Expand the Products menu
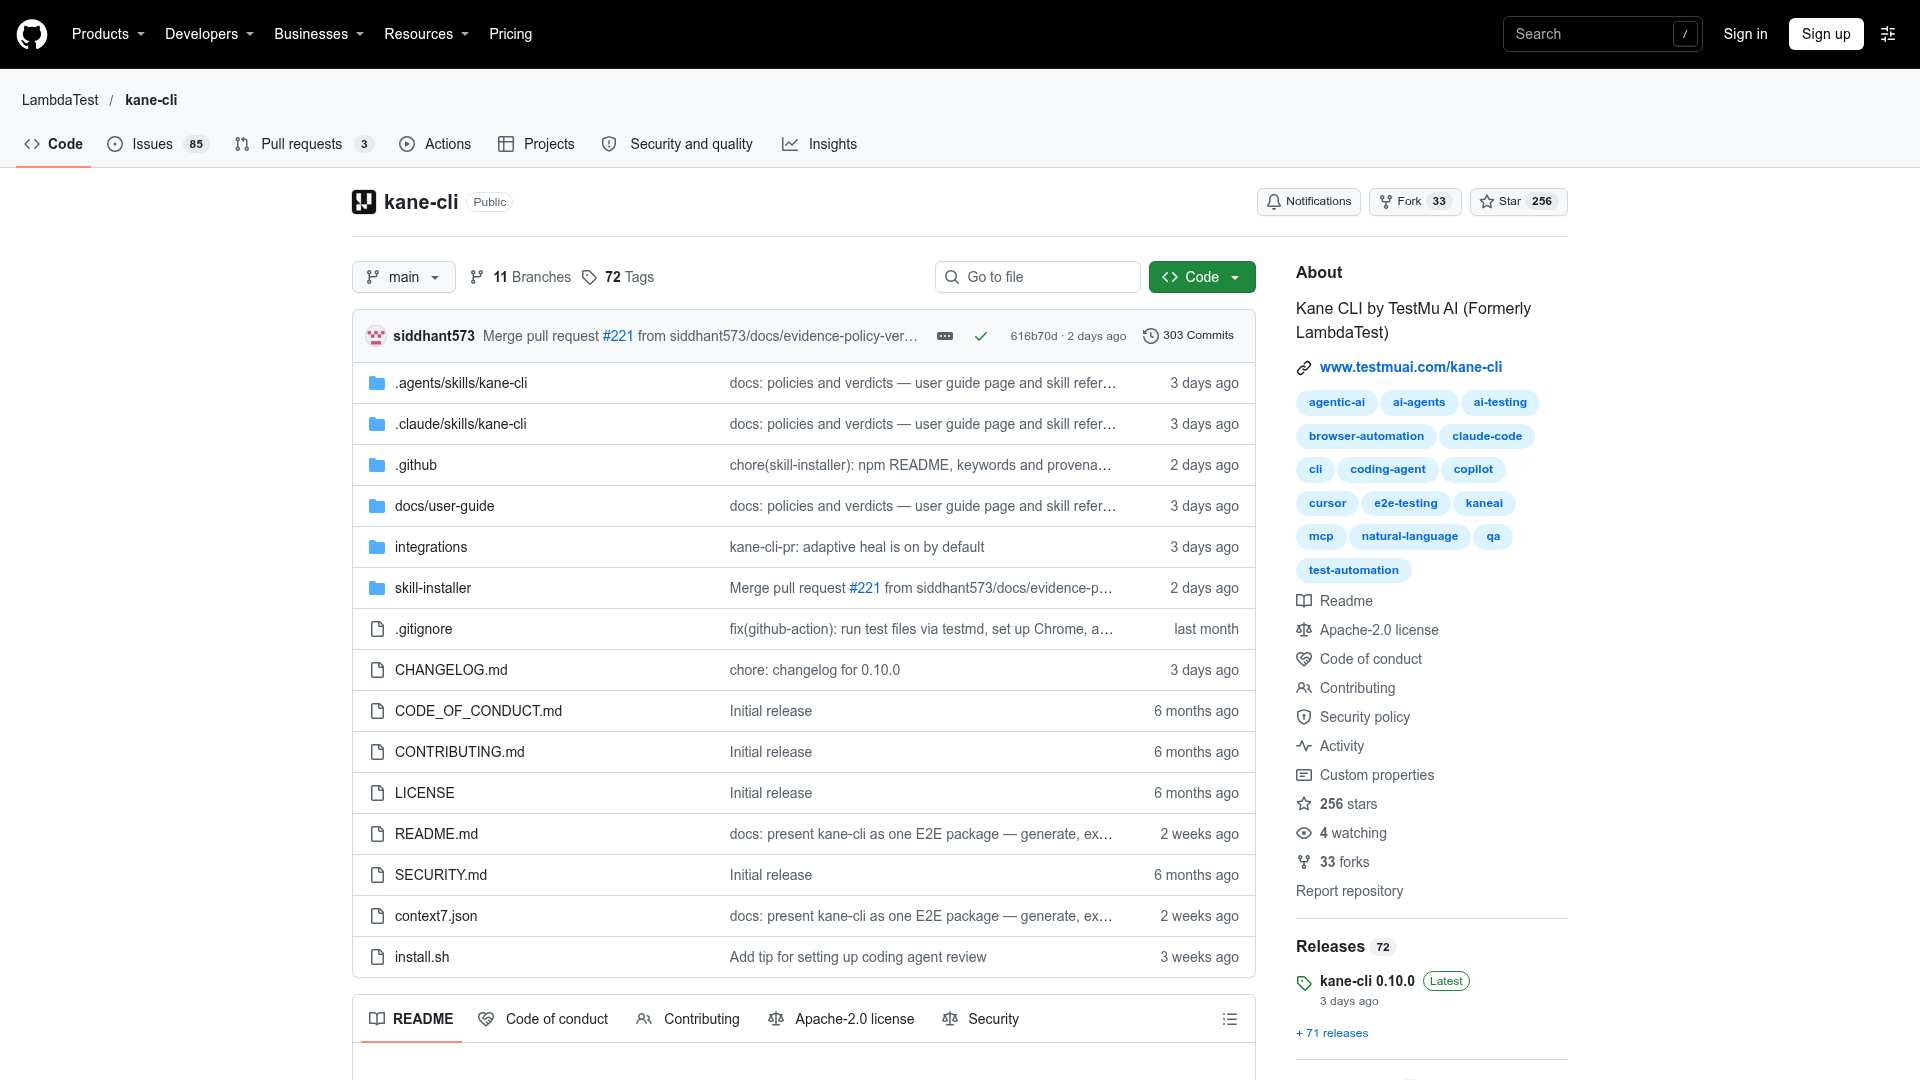1920x1080 pixels. pos(108,34)
